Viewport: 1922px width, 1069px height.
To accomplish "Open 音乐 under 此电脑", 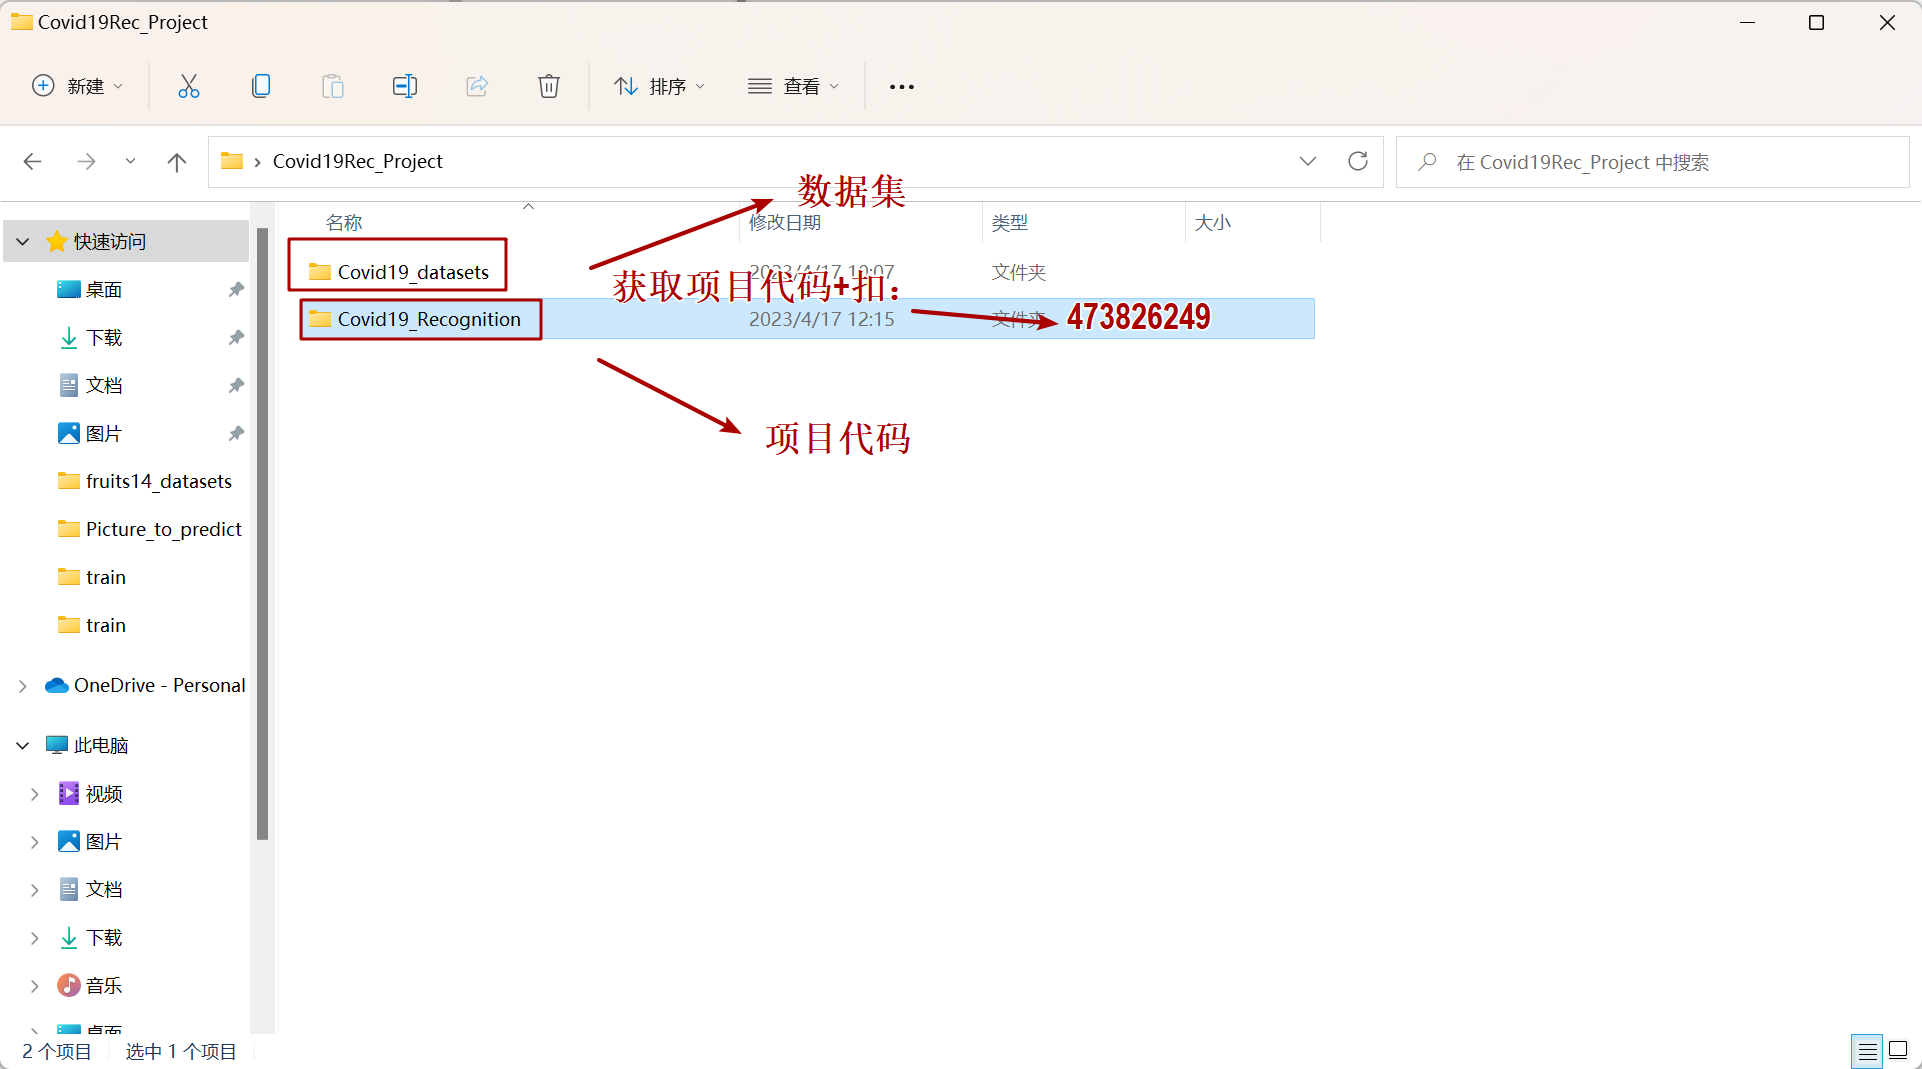I will [90, 986].
